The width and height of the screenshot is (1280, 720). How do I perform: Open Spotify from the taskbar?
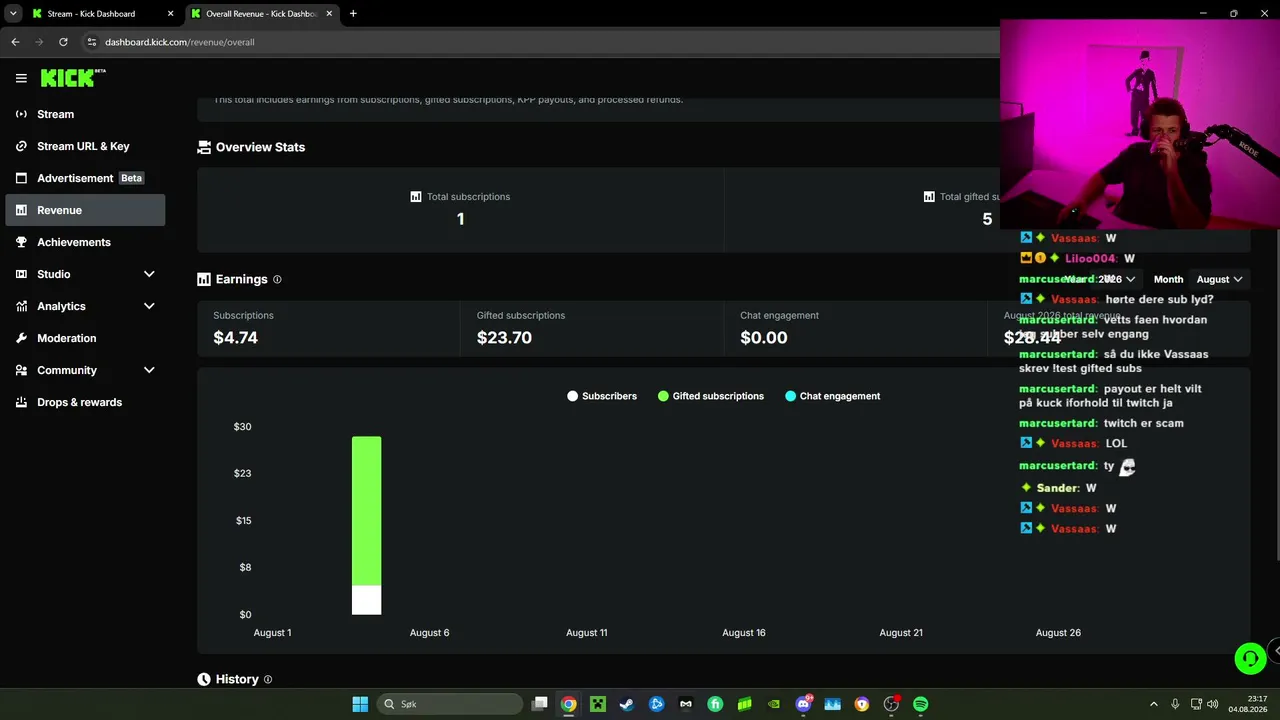pyautogui.click(x=920, y=704)
